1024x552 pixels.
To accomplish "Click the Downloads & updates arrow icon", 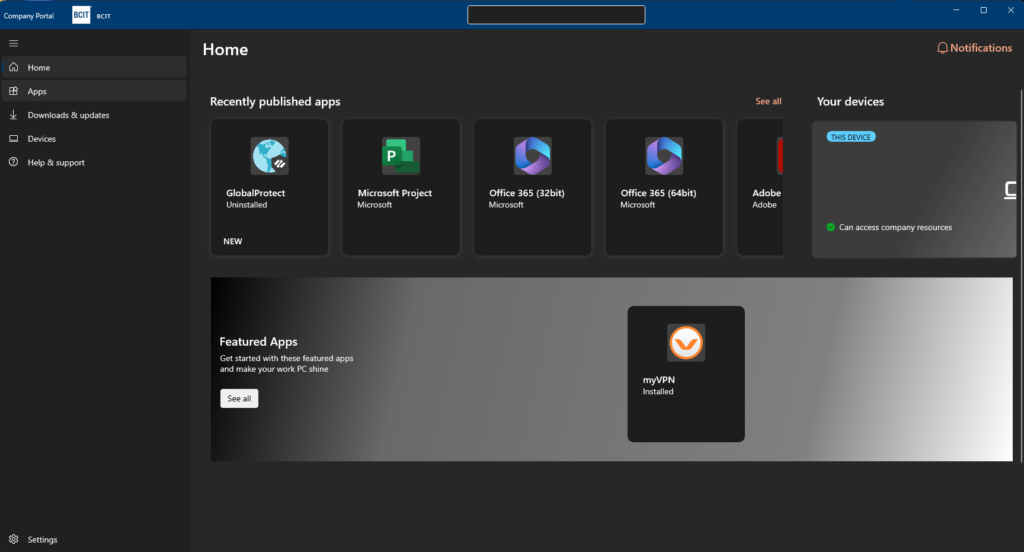I will [x=14, y=115].
